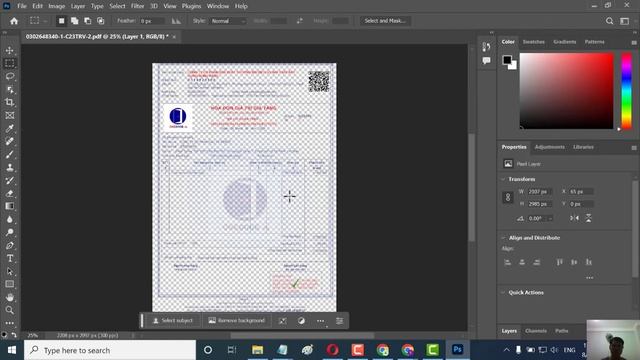Toggle anti-alias option beside Feather

tap(176, 21)
